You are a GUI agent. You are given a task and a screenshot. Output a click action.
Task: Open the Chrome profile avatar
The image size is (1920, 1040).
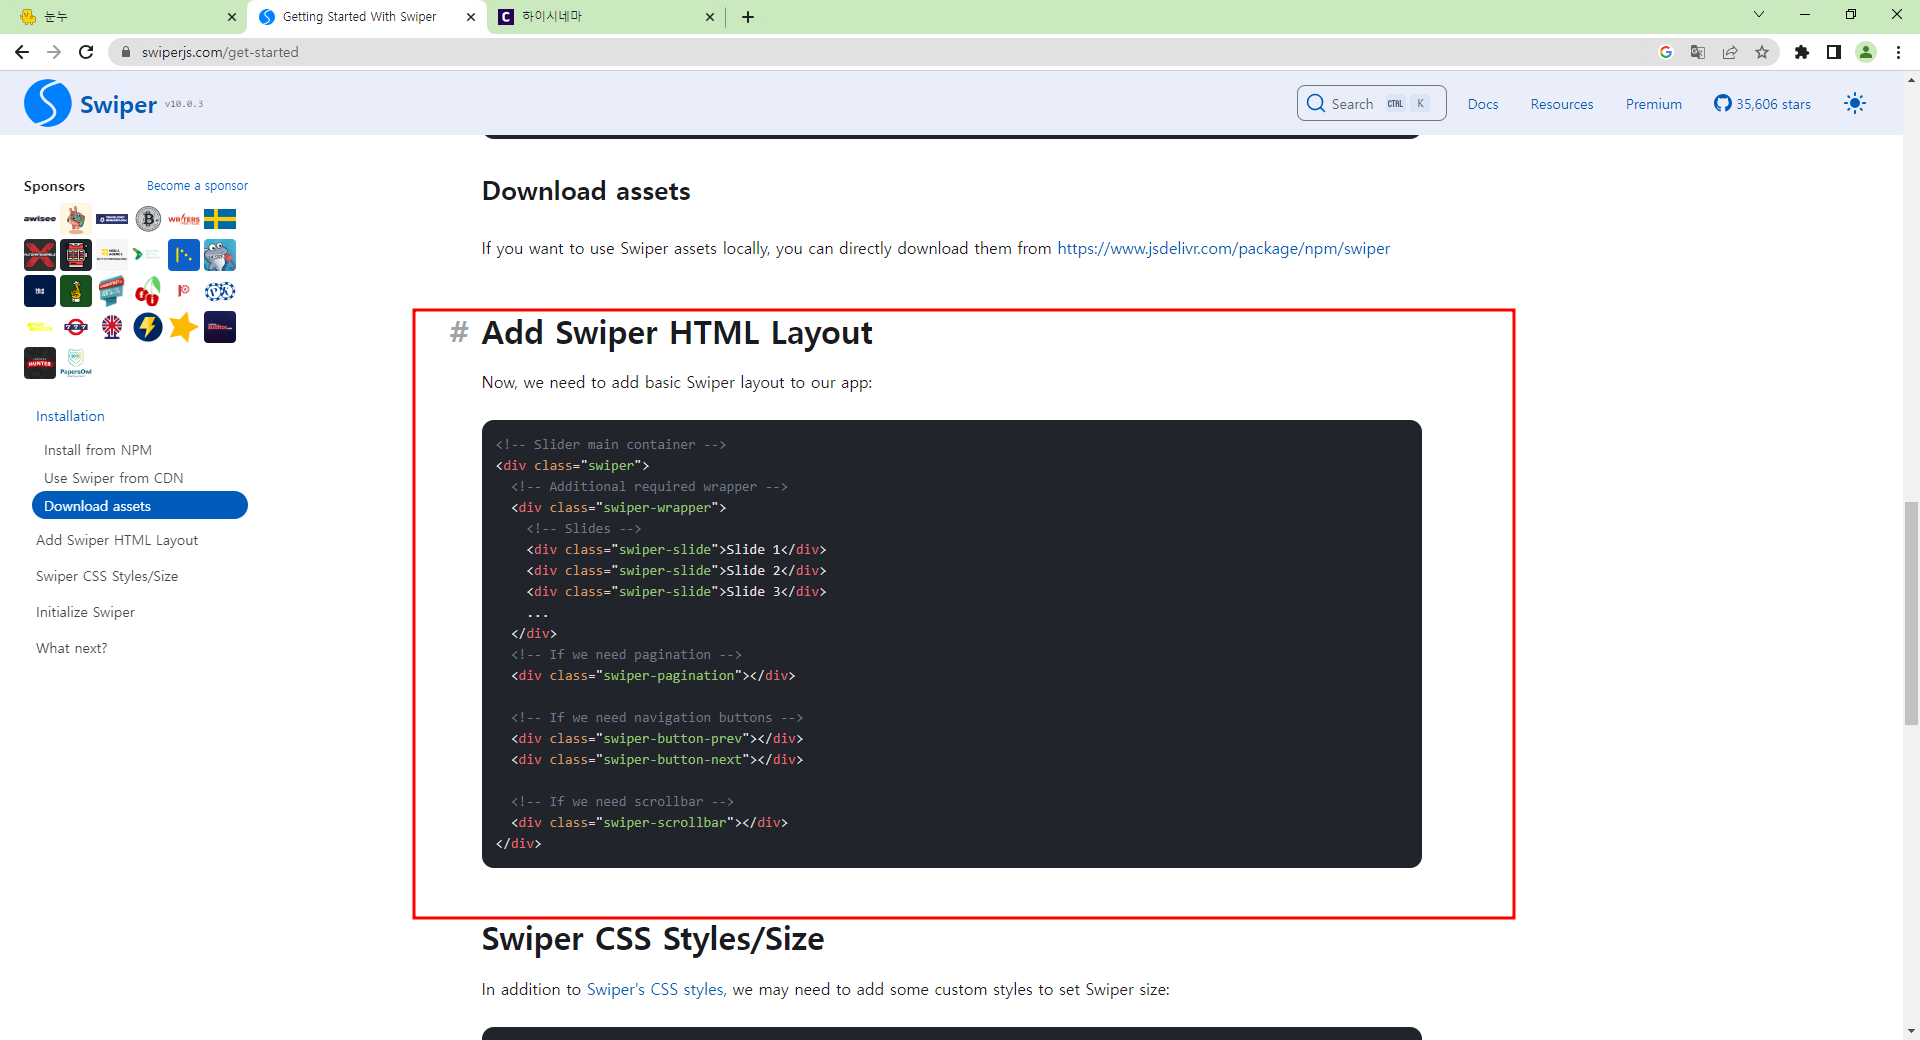tap(1866, 52)
